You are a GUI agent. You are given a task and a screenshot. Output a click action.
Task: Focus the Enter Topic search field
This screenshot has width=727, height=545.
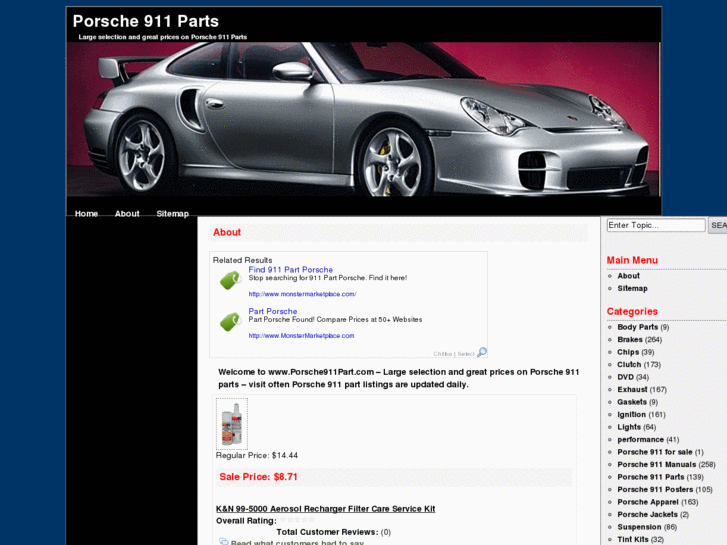click(x=656, y=225)
